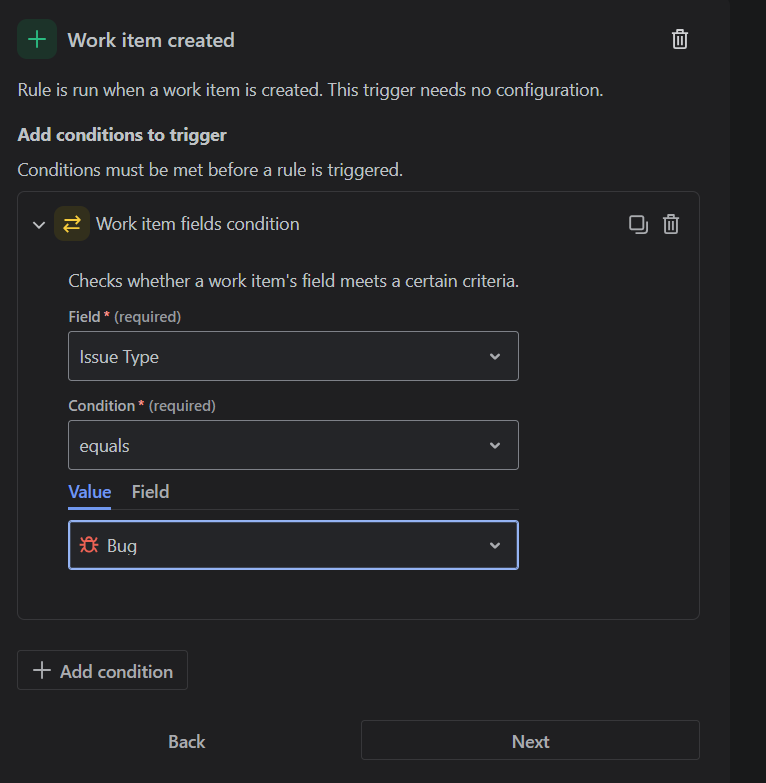Click the Add conditions to trigger heading
The width and height of the screenshot is (766, 783).
click(x=122, y=135)
